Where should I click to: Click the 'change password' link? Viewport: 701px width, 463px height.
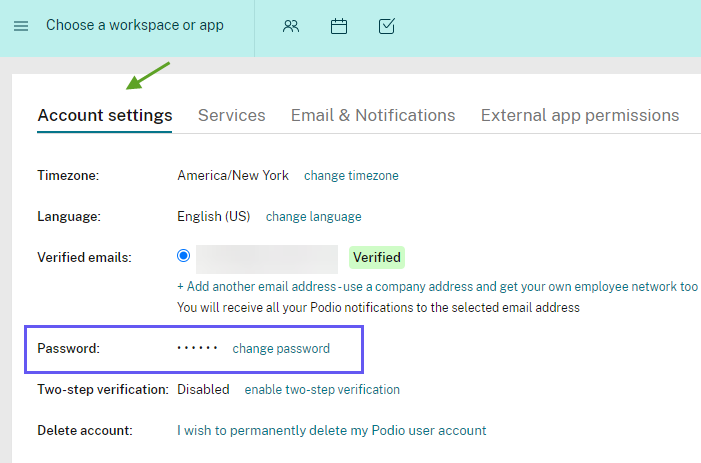[281, 349]
